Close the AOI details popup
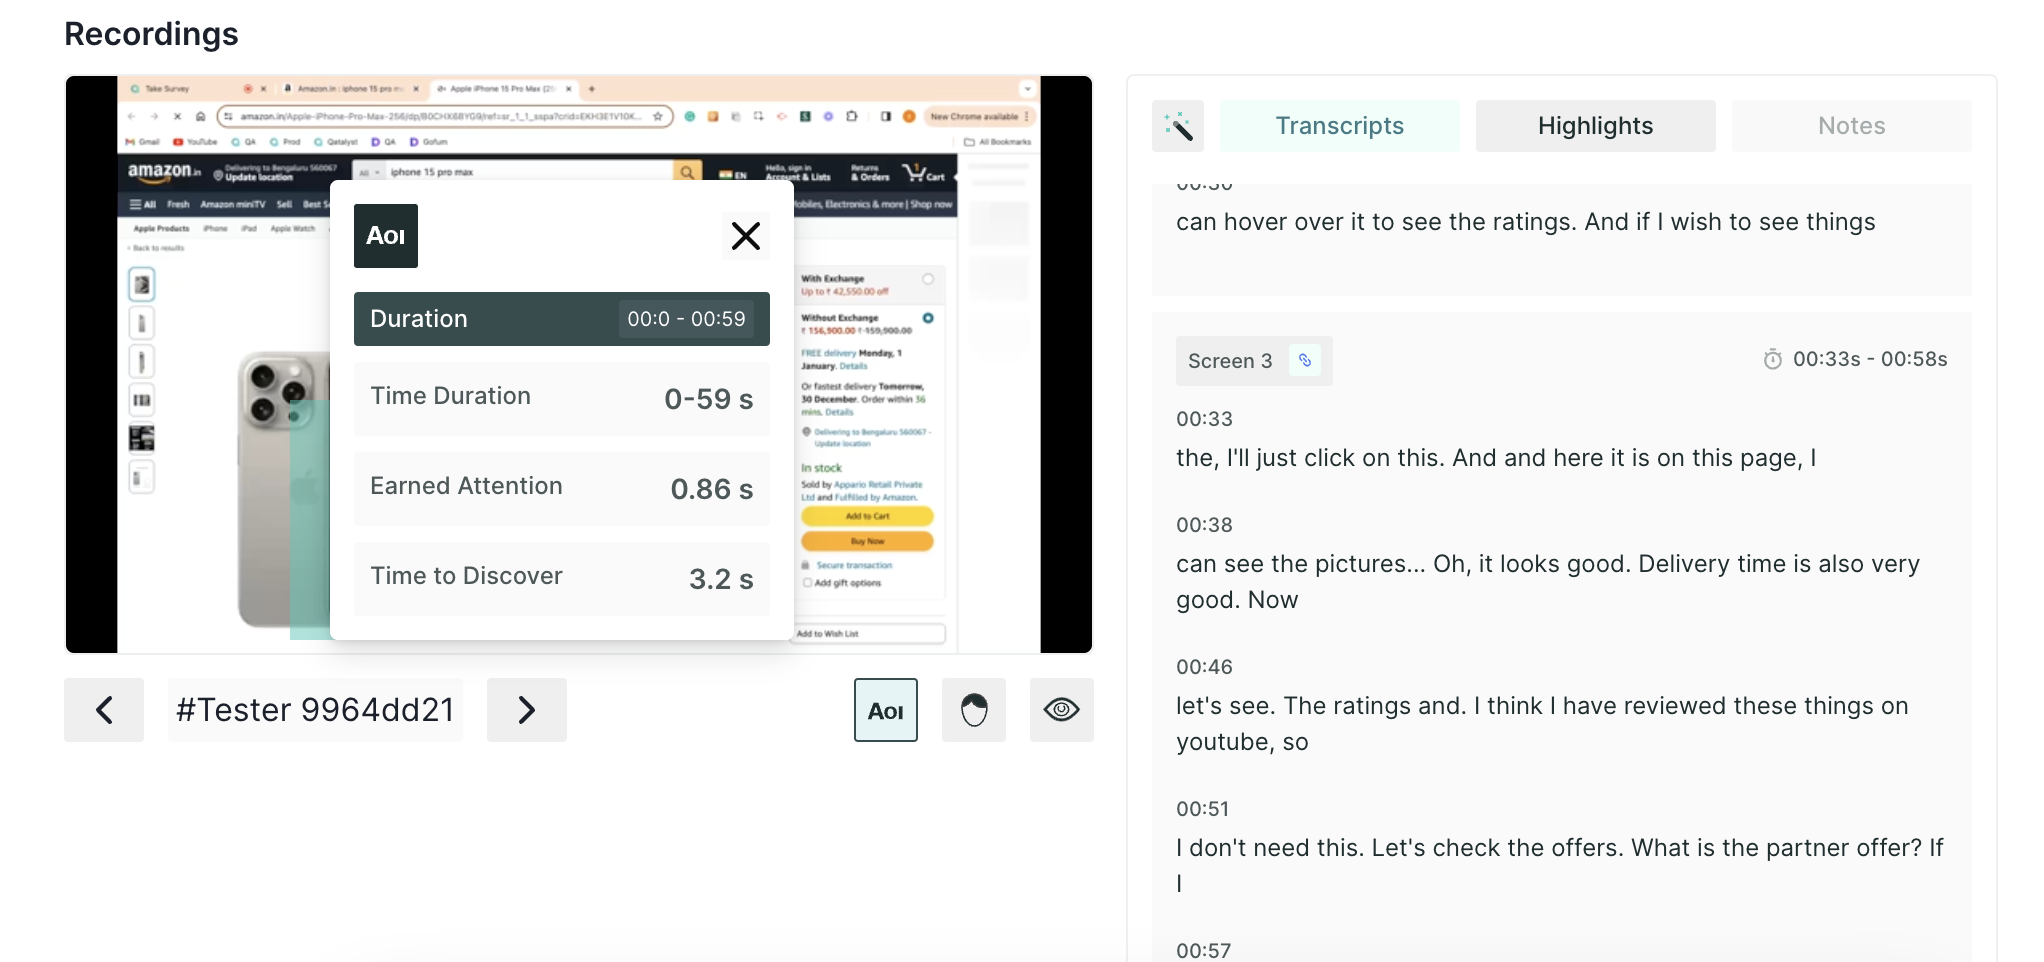Viewport: 2044px width, 962px height. 746,236
